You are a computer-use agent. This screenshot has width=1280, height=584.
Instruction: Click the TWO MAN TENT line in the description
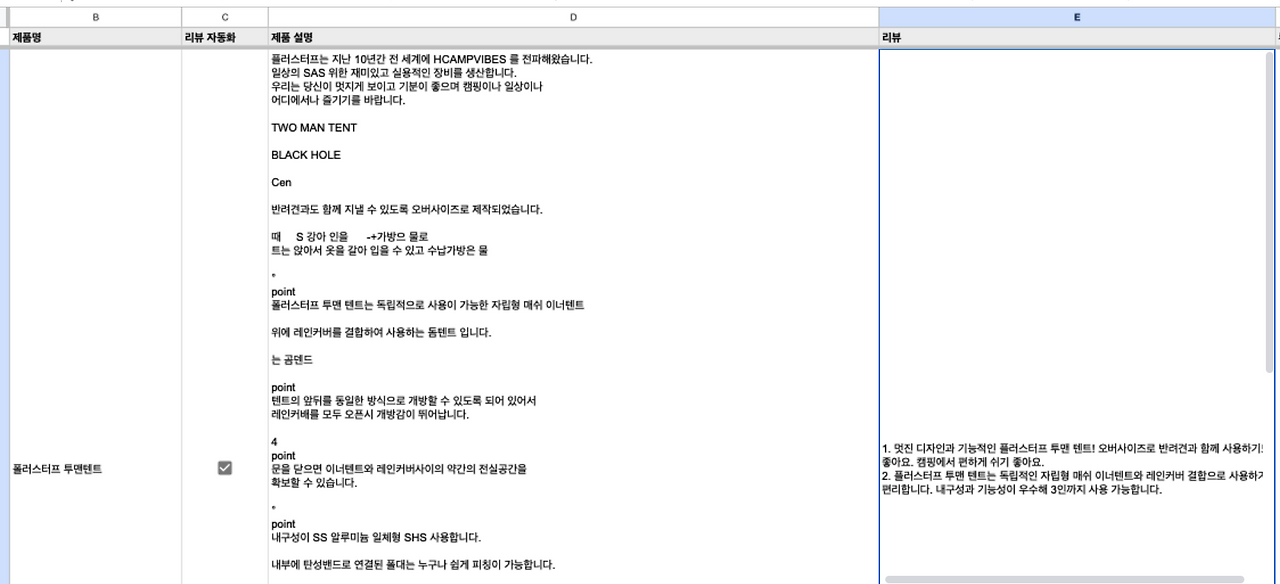[x=308, y=127]
